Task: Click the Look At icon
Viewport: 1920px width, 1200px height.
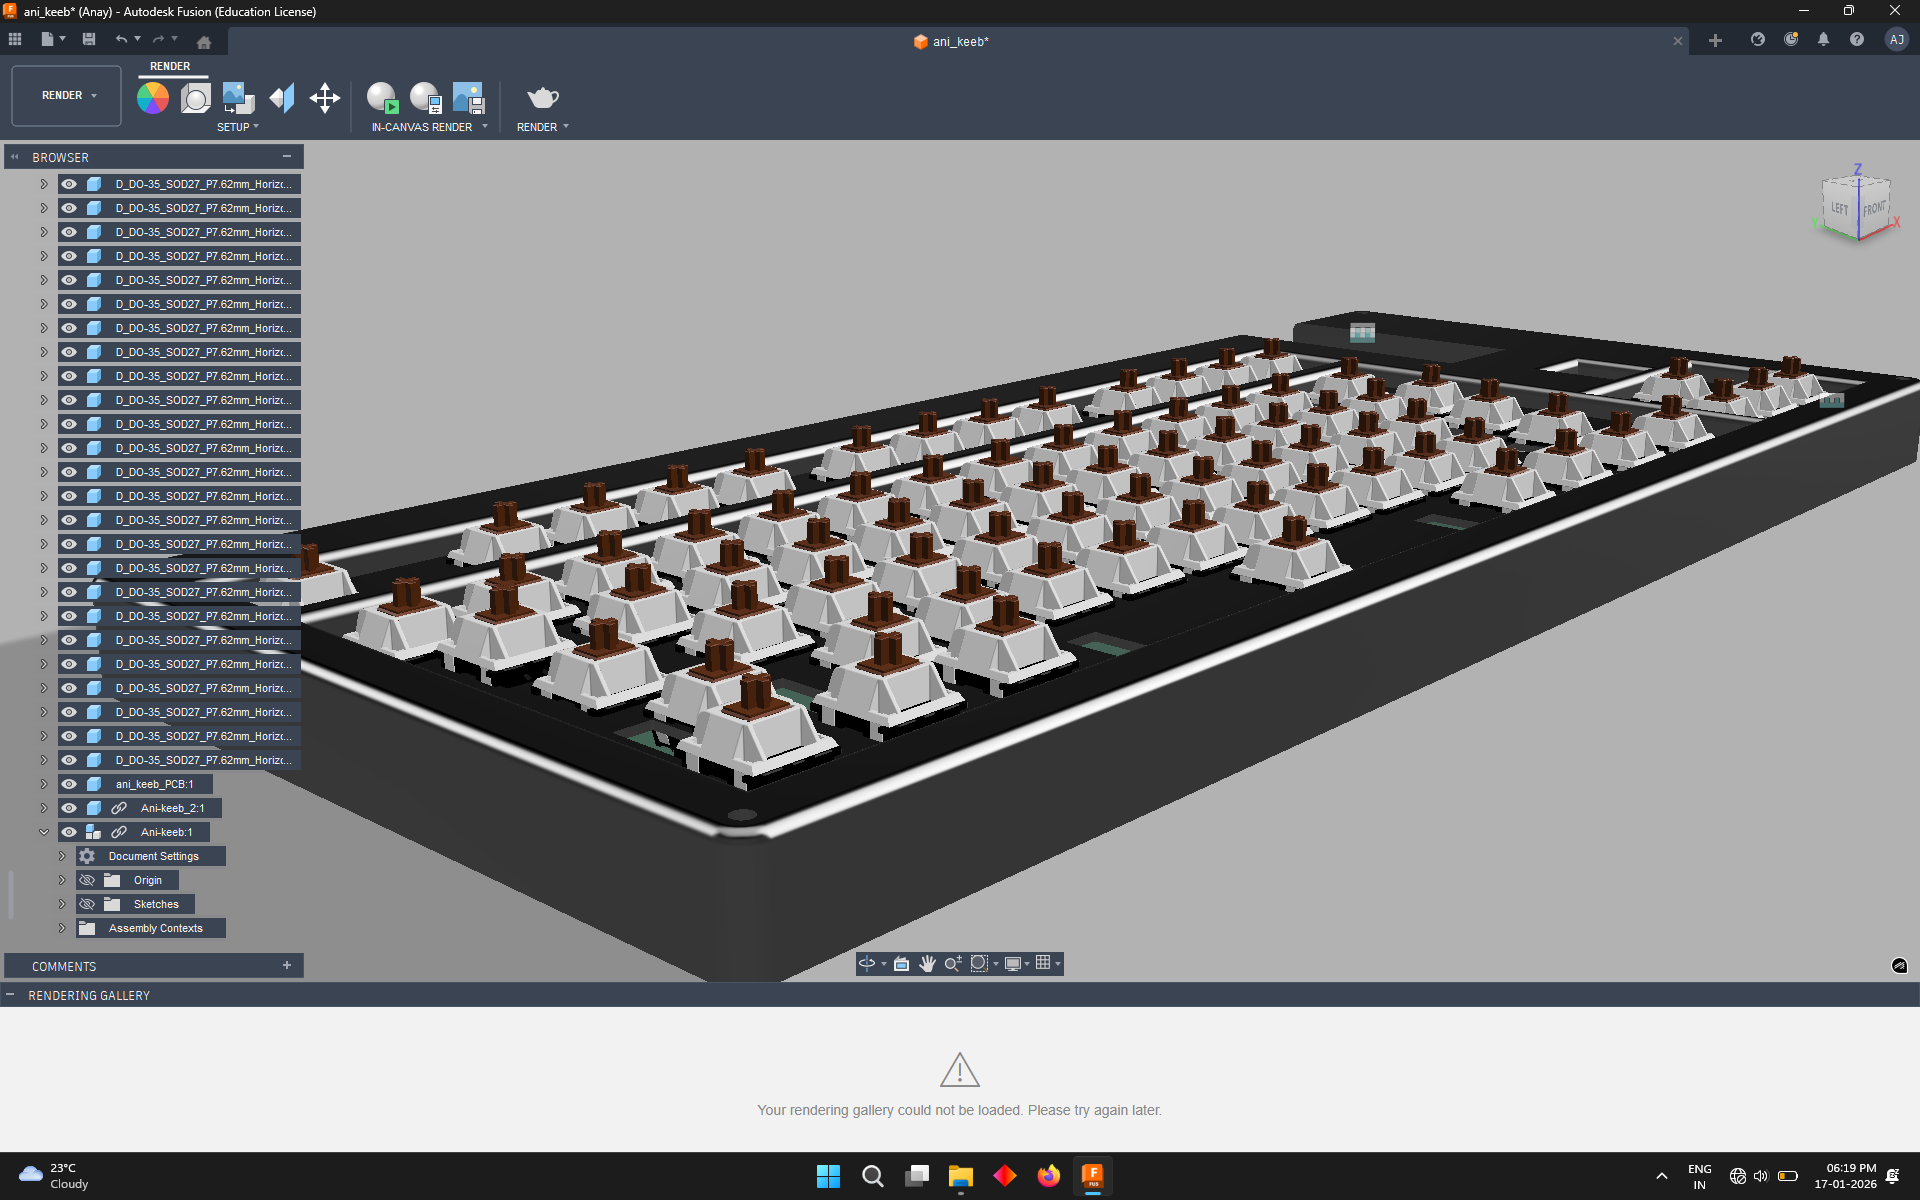Action: [901, 963]
